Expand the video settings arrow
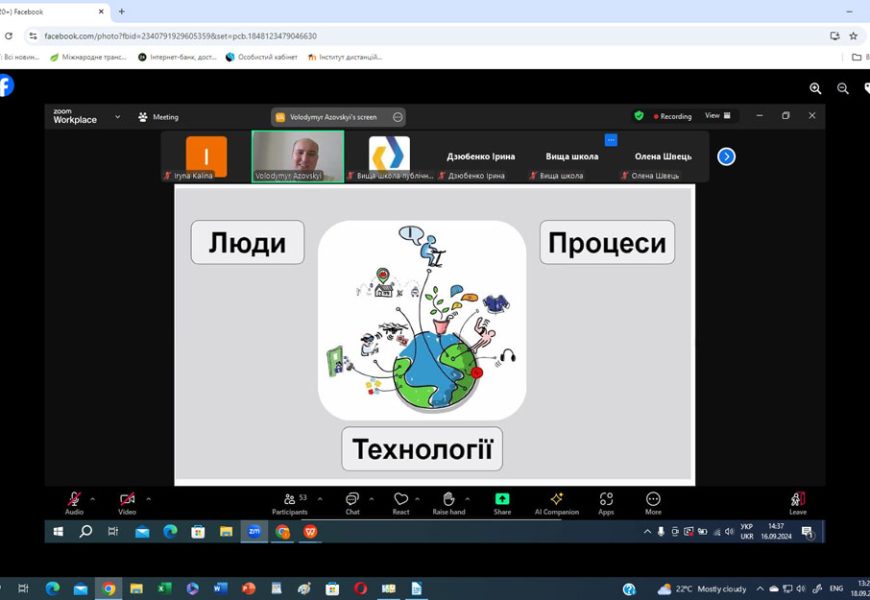 click(149, 499)
